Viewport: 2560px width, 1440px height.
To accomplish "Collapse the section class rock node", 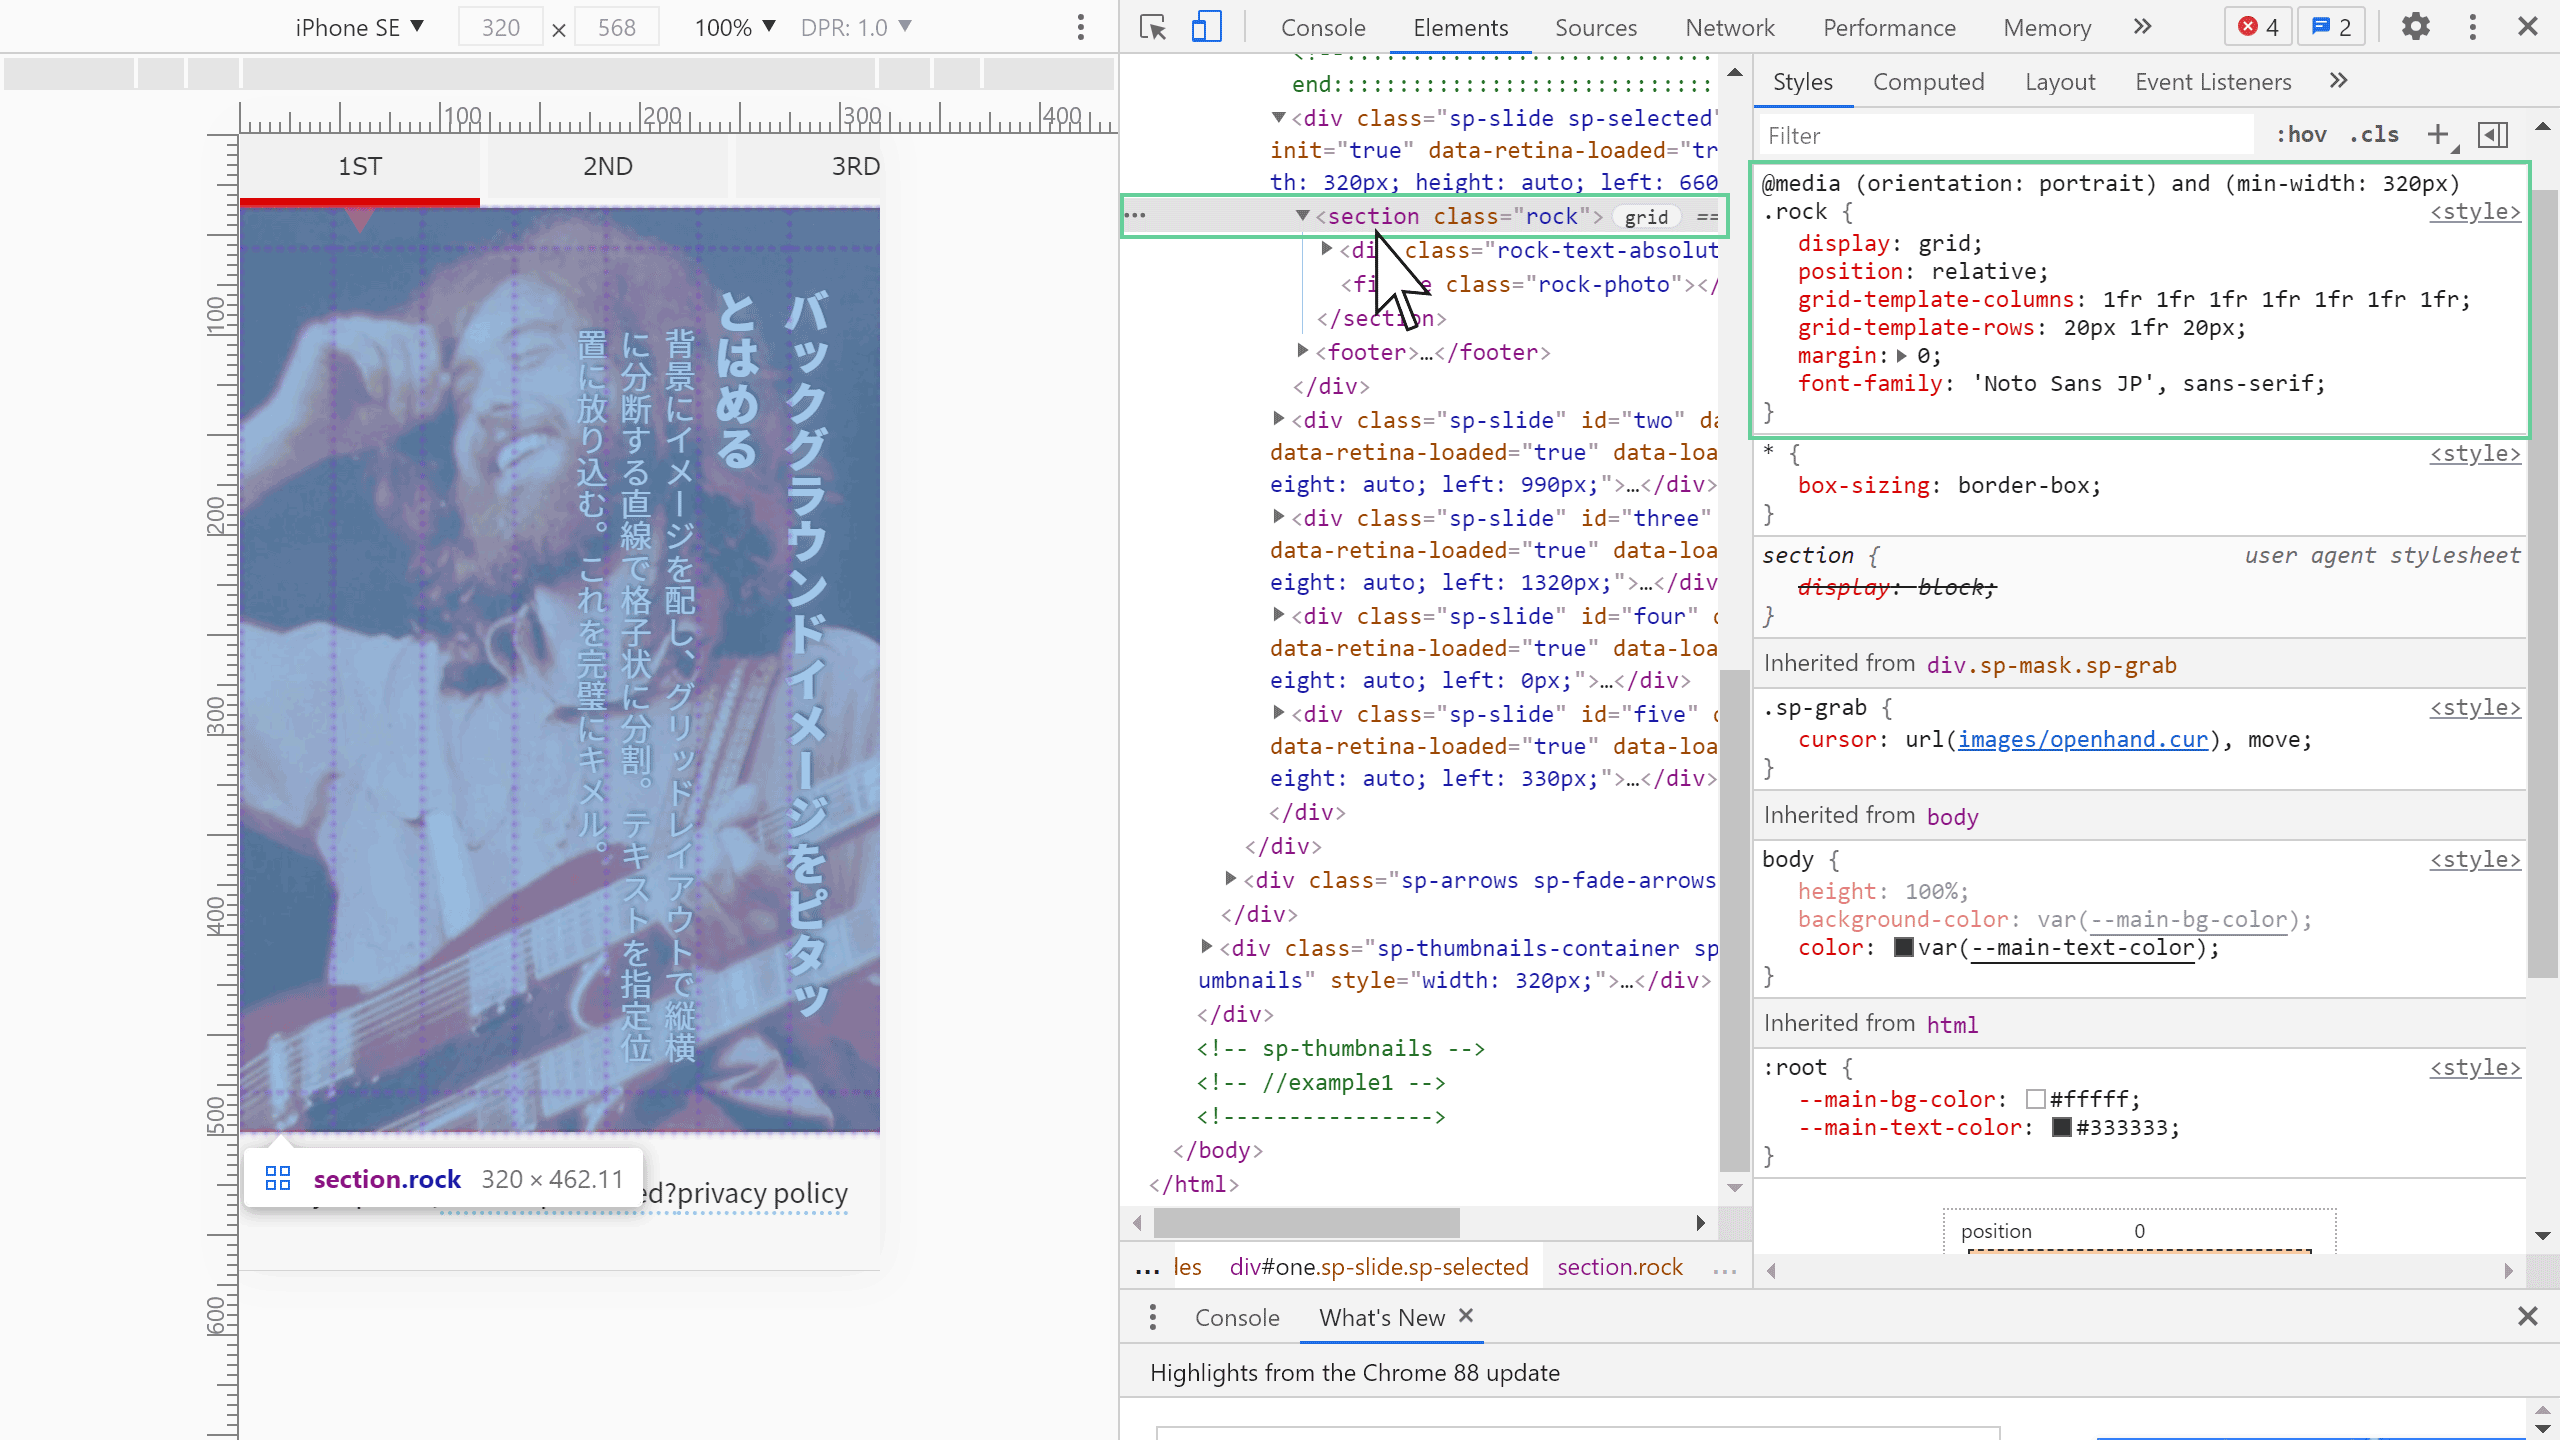I will point(1302,215).
